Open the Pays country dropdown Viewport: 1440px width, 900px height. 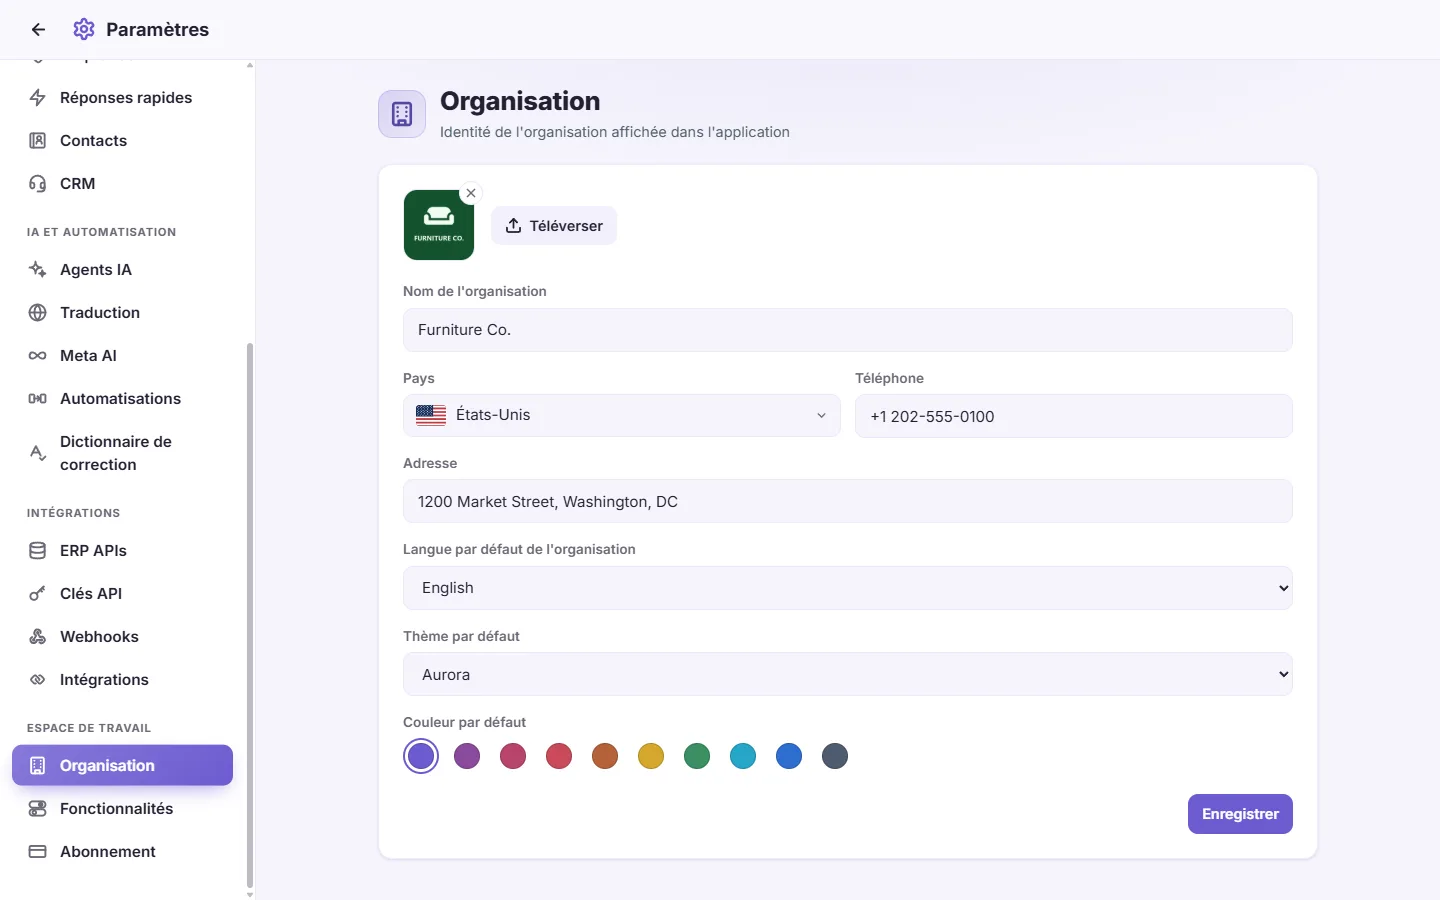point(622,416)
